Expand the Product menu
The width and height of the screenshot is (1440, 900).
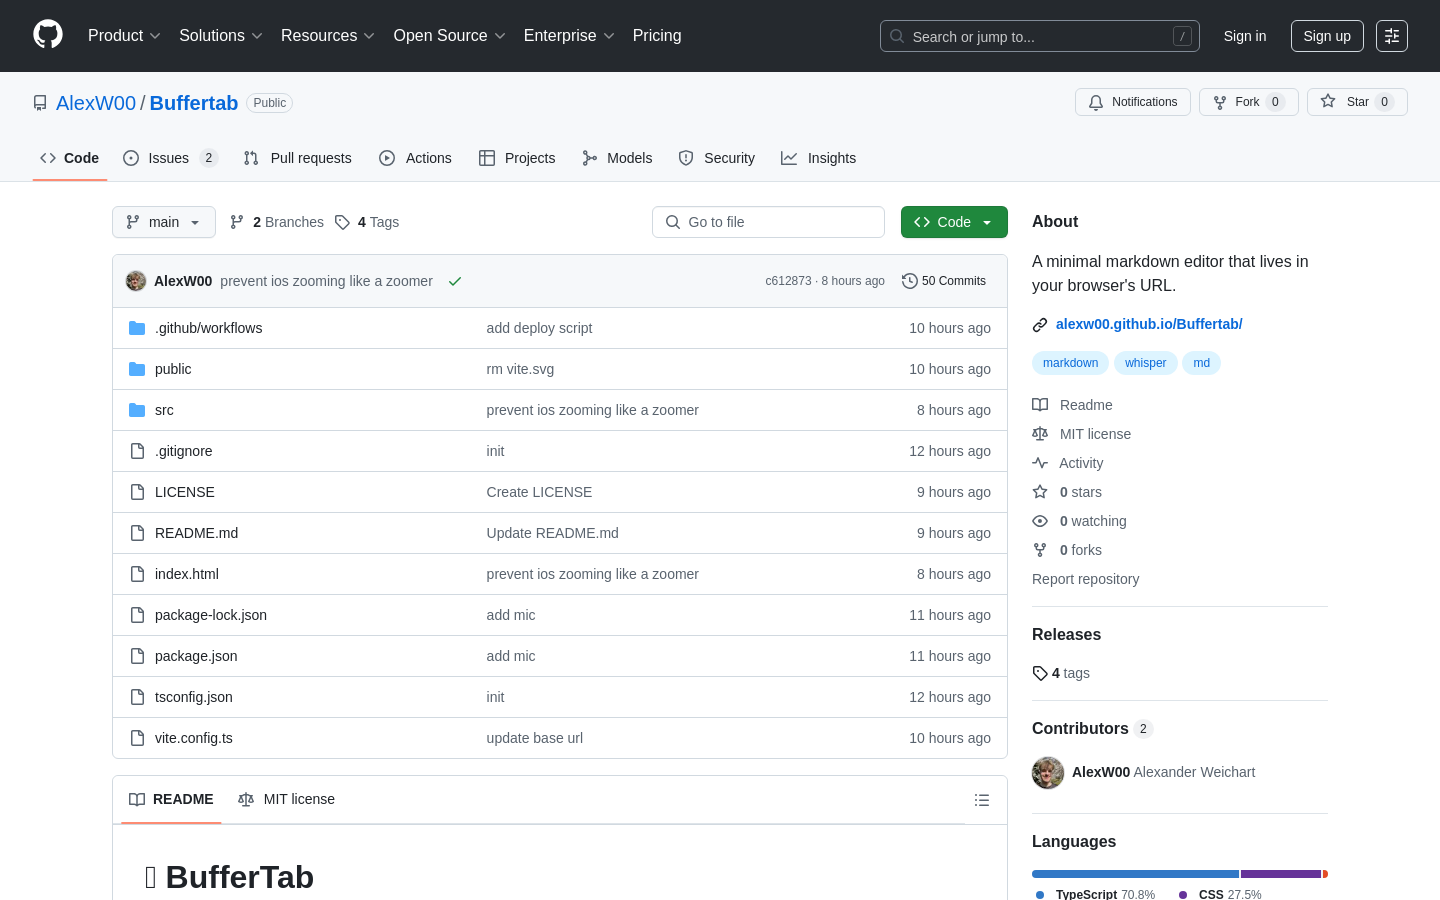(x=124, y=36)
